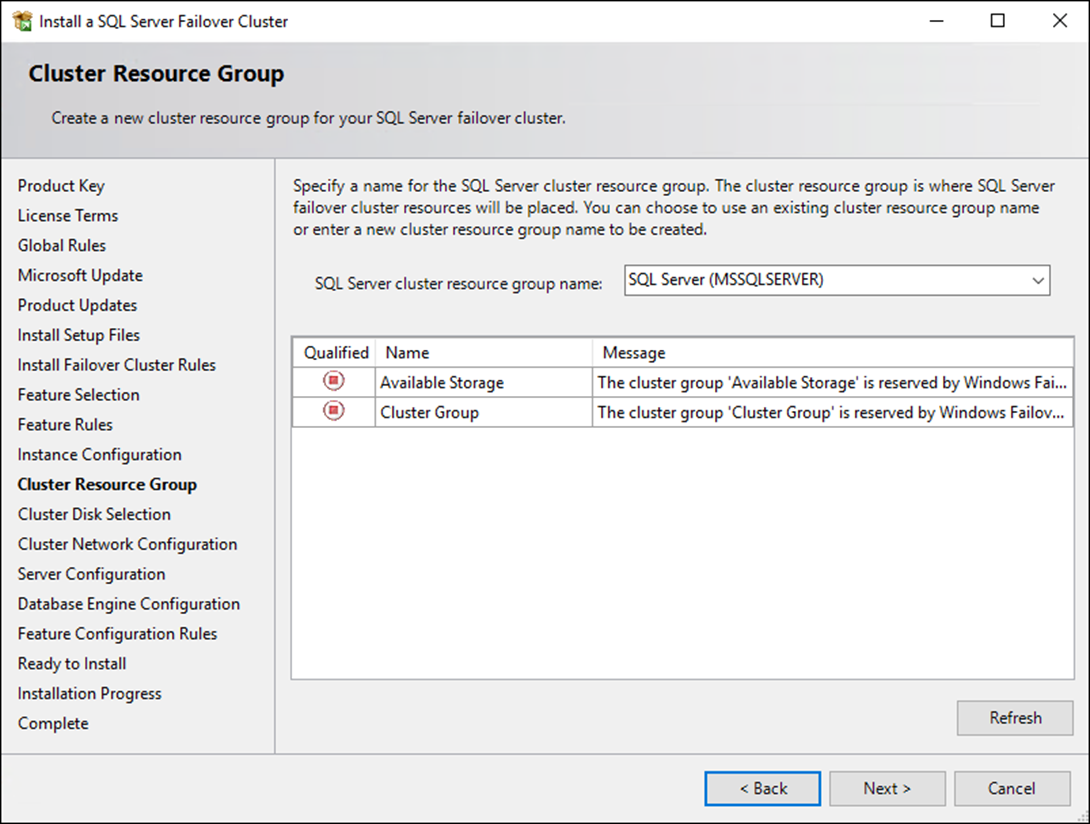Cancel the failover cluster installation
The width and height of the screenshot is (1090, 824).
[x=1011, y=789]
